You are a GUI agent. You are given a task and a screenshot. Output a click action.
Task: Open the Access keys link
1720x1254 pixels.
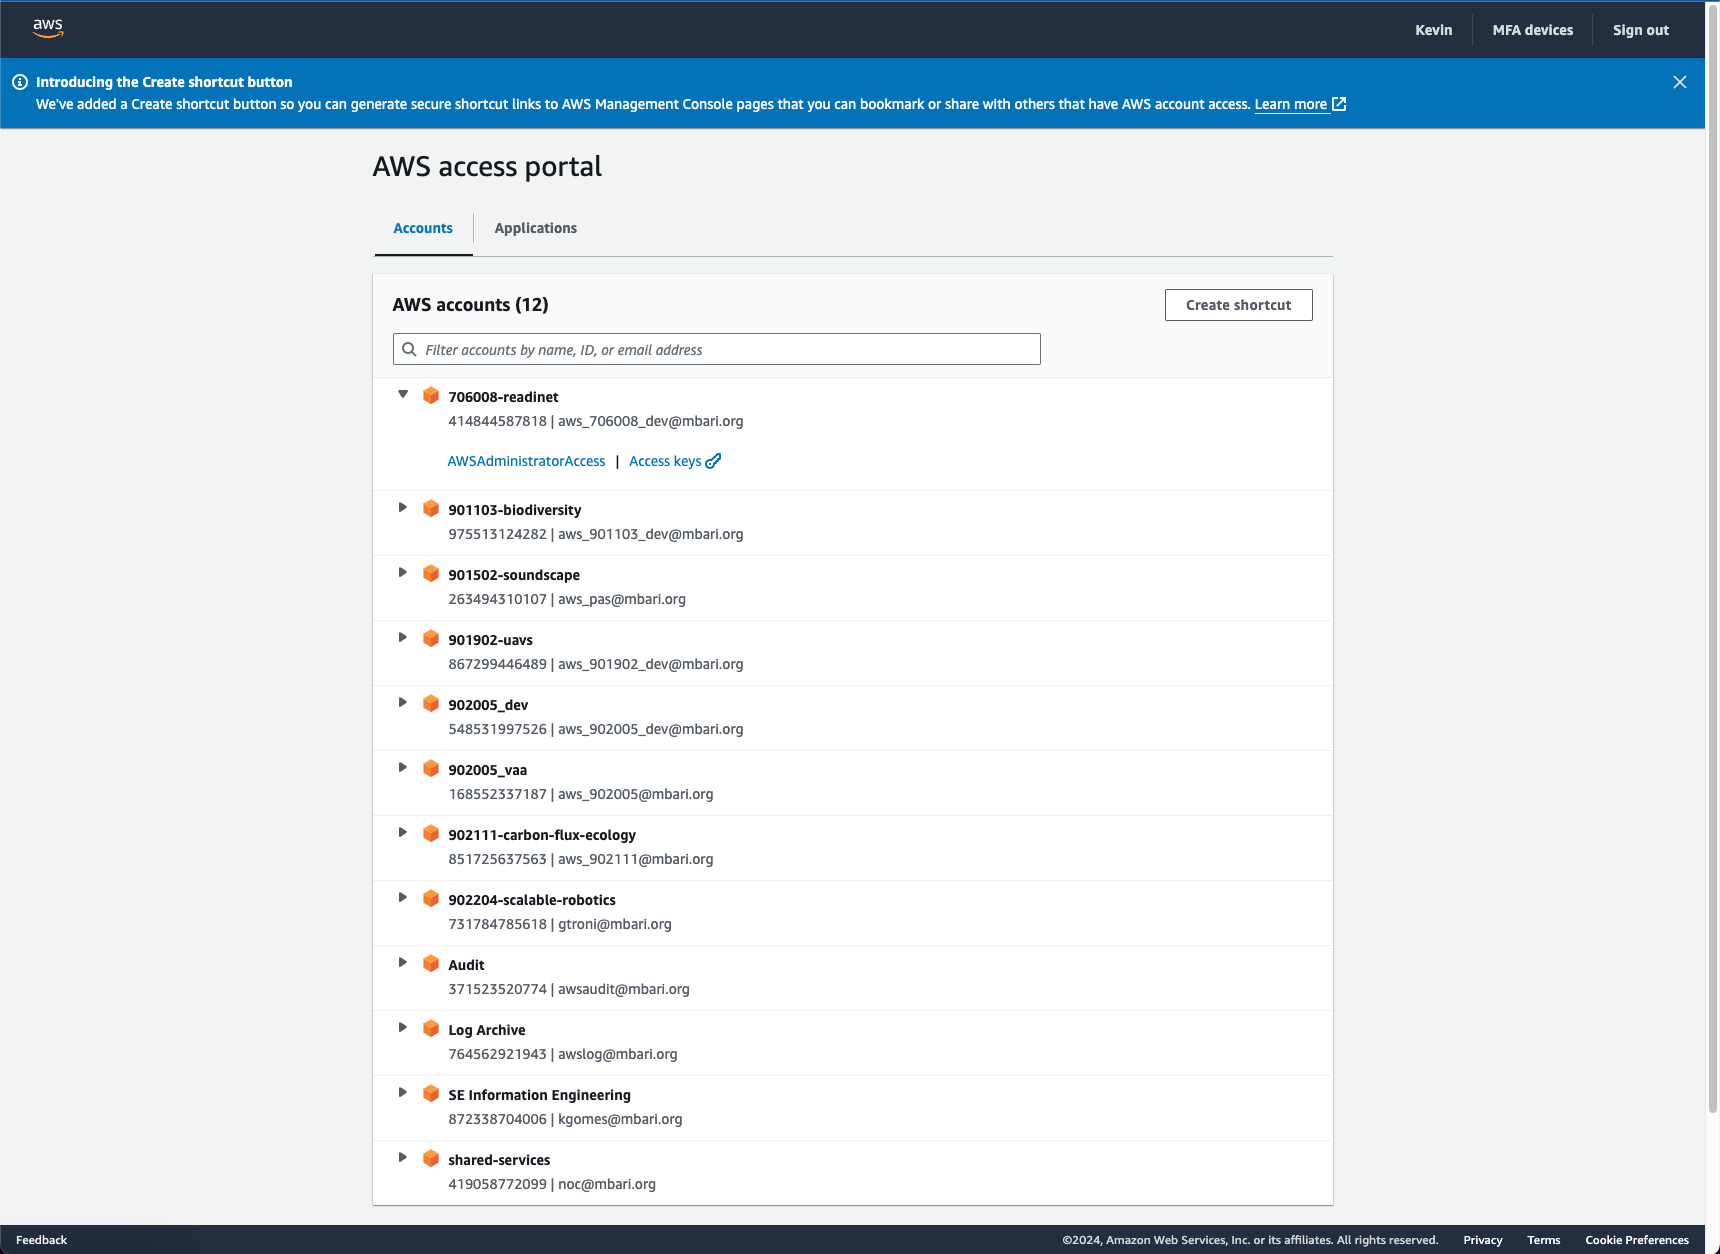tap(665, 461)
